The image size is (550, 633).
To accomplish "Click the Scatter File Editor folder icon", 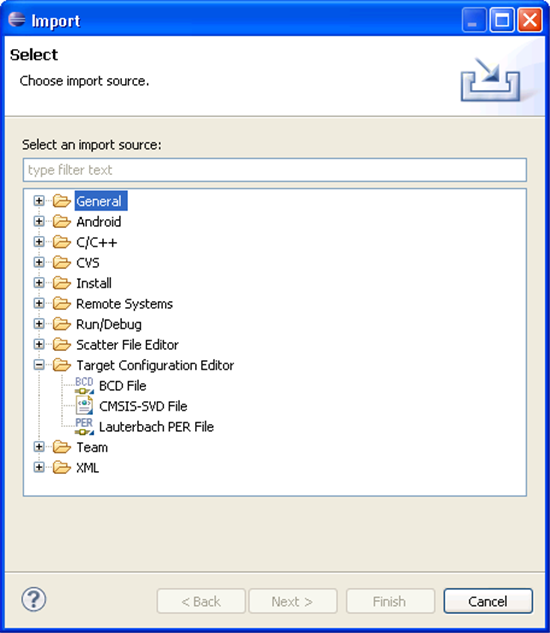I will (62, 344).
